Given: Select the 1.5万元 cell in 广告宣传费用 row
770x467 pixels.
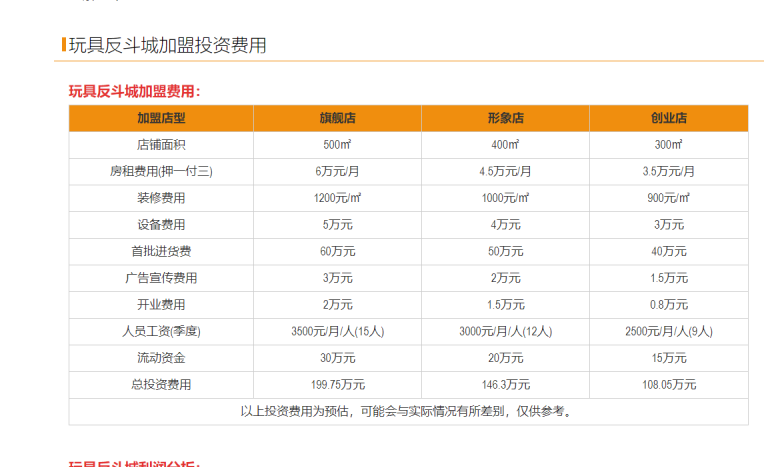Looking at the screenshot, I should [669, 278].
